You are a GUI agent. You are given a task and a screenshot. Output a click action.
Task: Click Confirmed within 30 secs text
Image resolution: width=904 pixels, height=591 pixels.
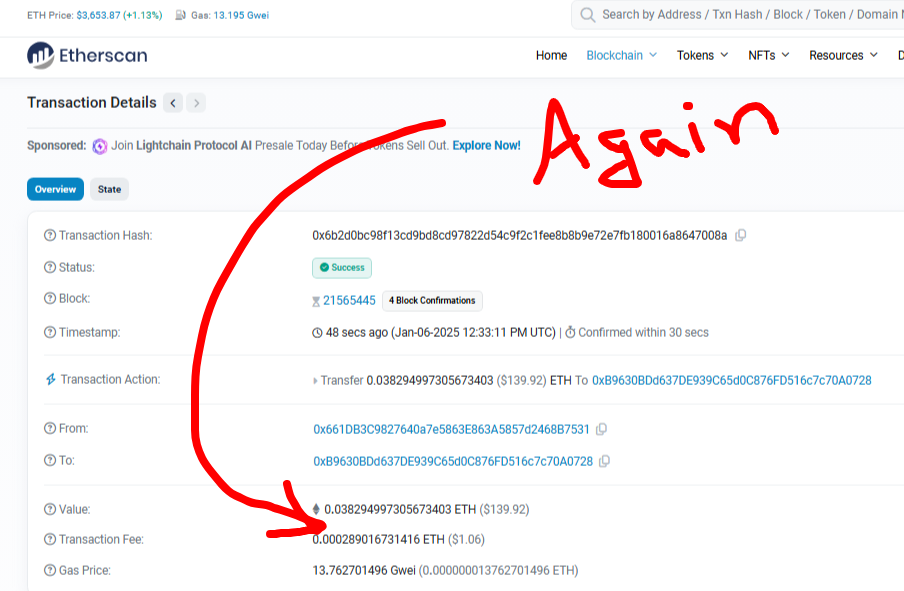(643, 333)
